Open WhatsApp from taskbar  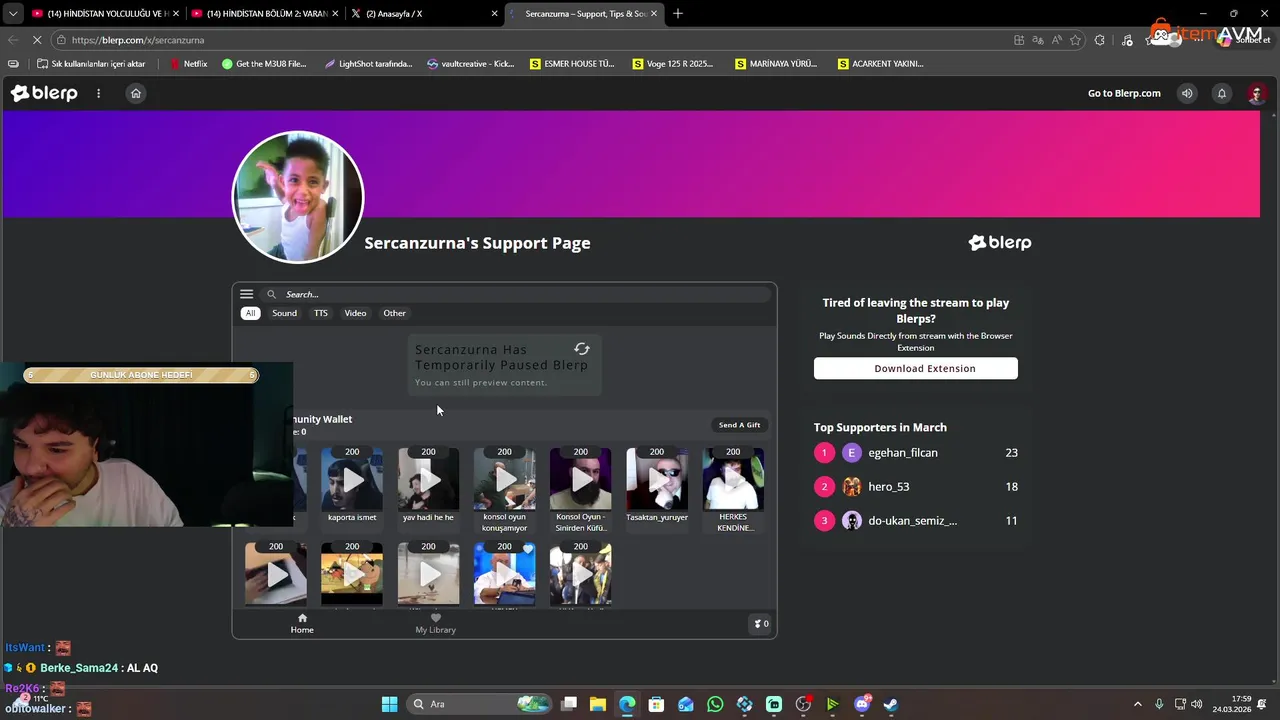pos(715,704)
